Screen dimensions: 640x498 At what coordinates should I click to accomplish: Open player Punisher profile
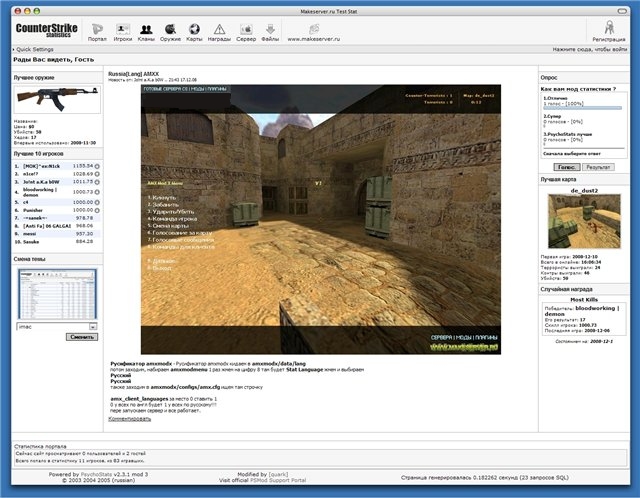pyautogui.click(x=33, y=210)
